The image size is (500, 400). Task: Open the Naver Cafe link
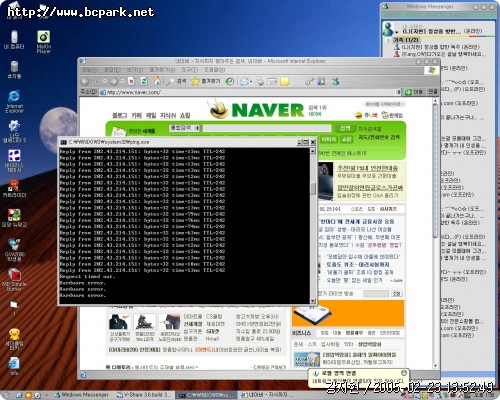coord(137,115)
